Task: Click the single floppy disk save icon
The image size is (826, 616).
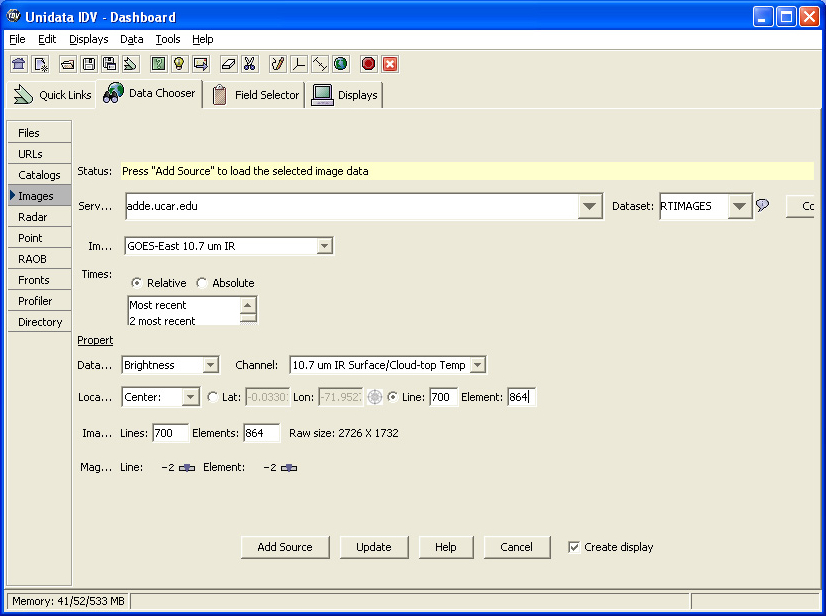Action: (89, 64)
